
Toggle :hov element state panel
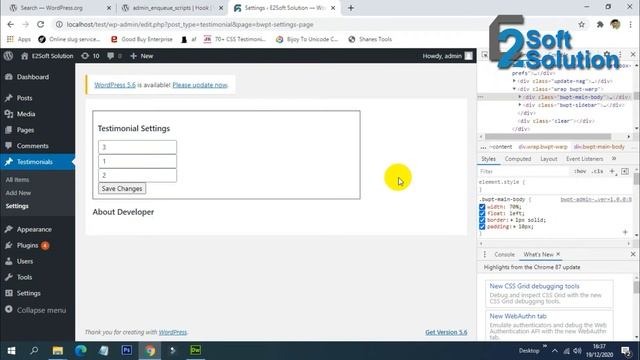tap(580, 171)
